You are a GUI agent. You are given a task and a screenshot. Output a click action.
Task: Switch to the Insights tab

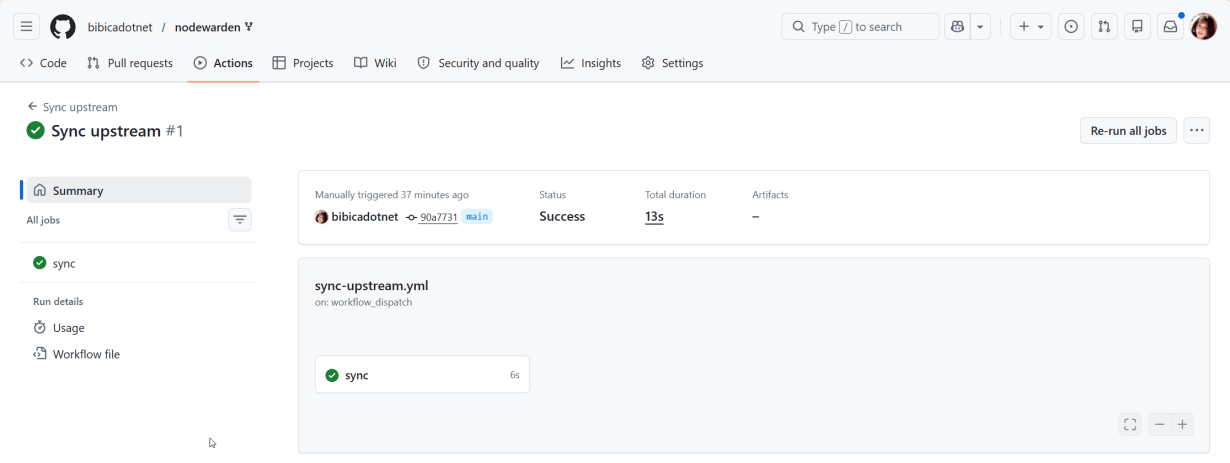pyautogui.click(x=591, y=63)
